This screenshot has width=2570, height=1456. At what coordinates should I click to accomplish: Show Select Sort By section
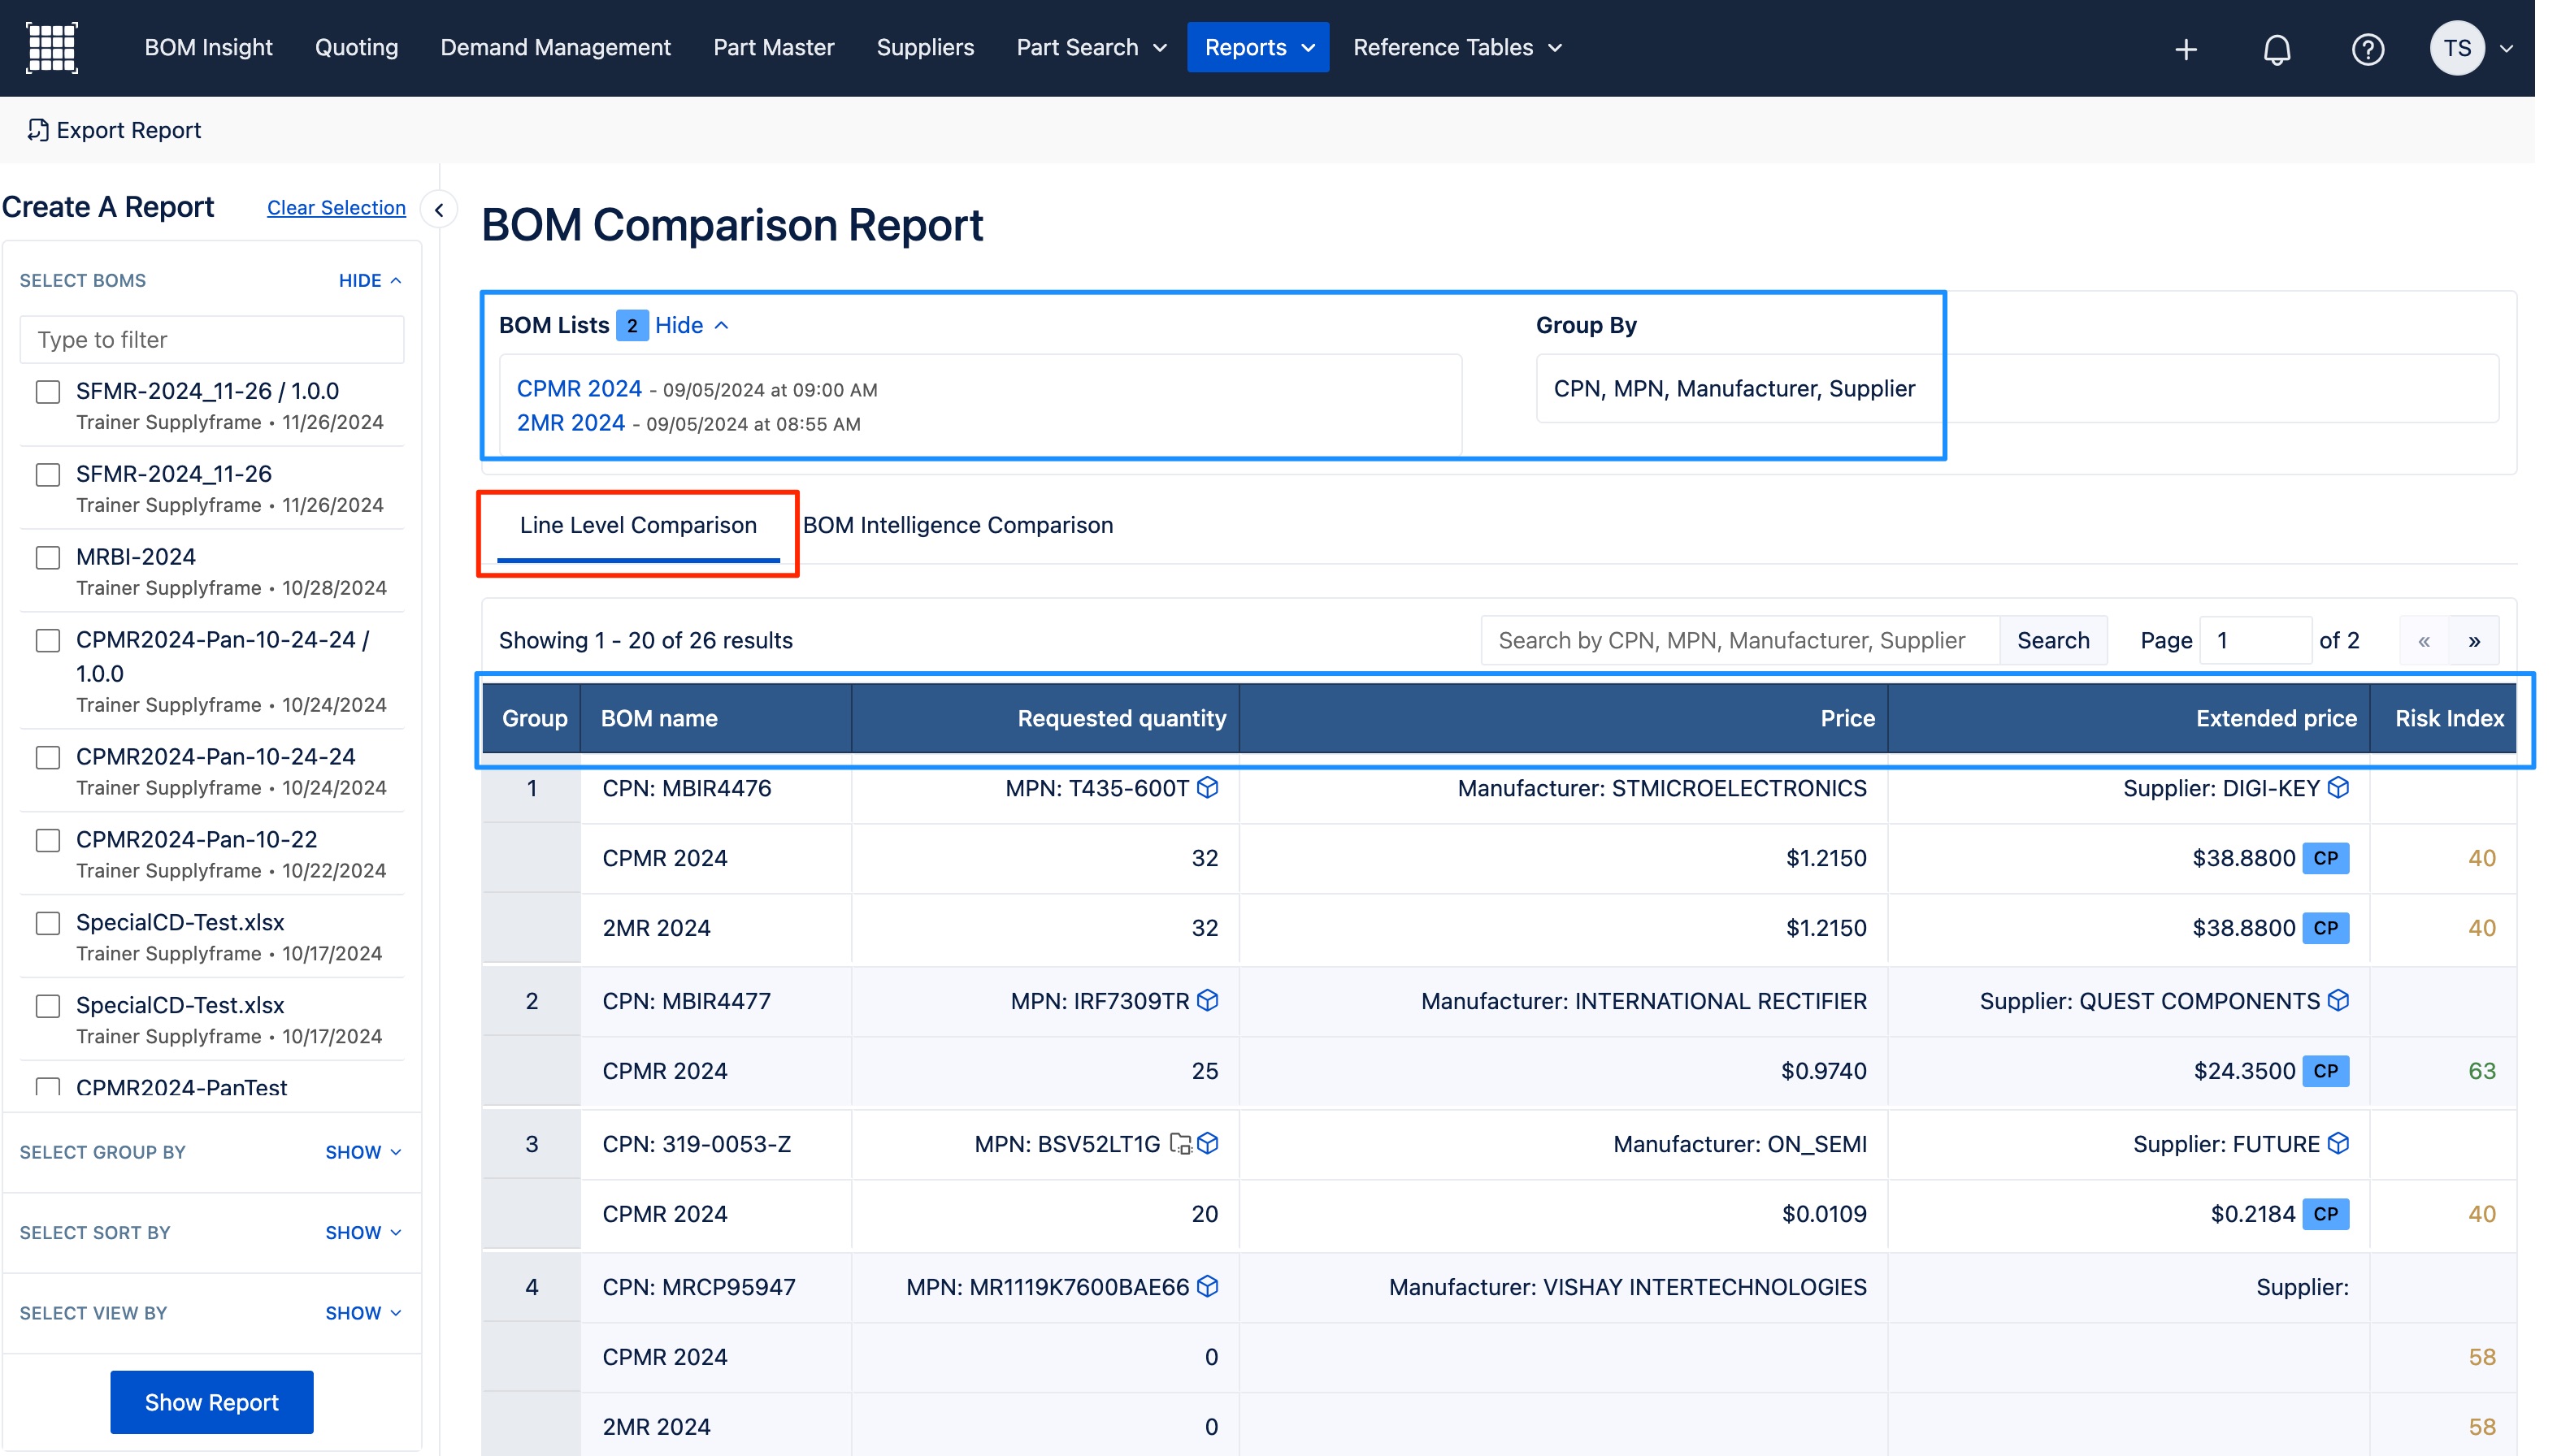[x=363, y=1233]
